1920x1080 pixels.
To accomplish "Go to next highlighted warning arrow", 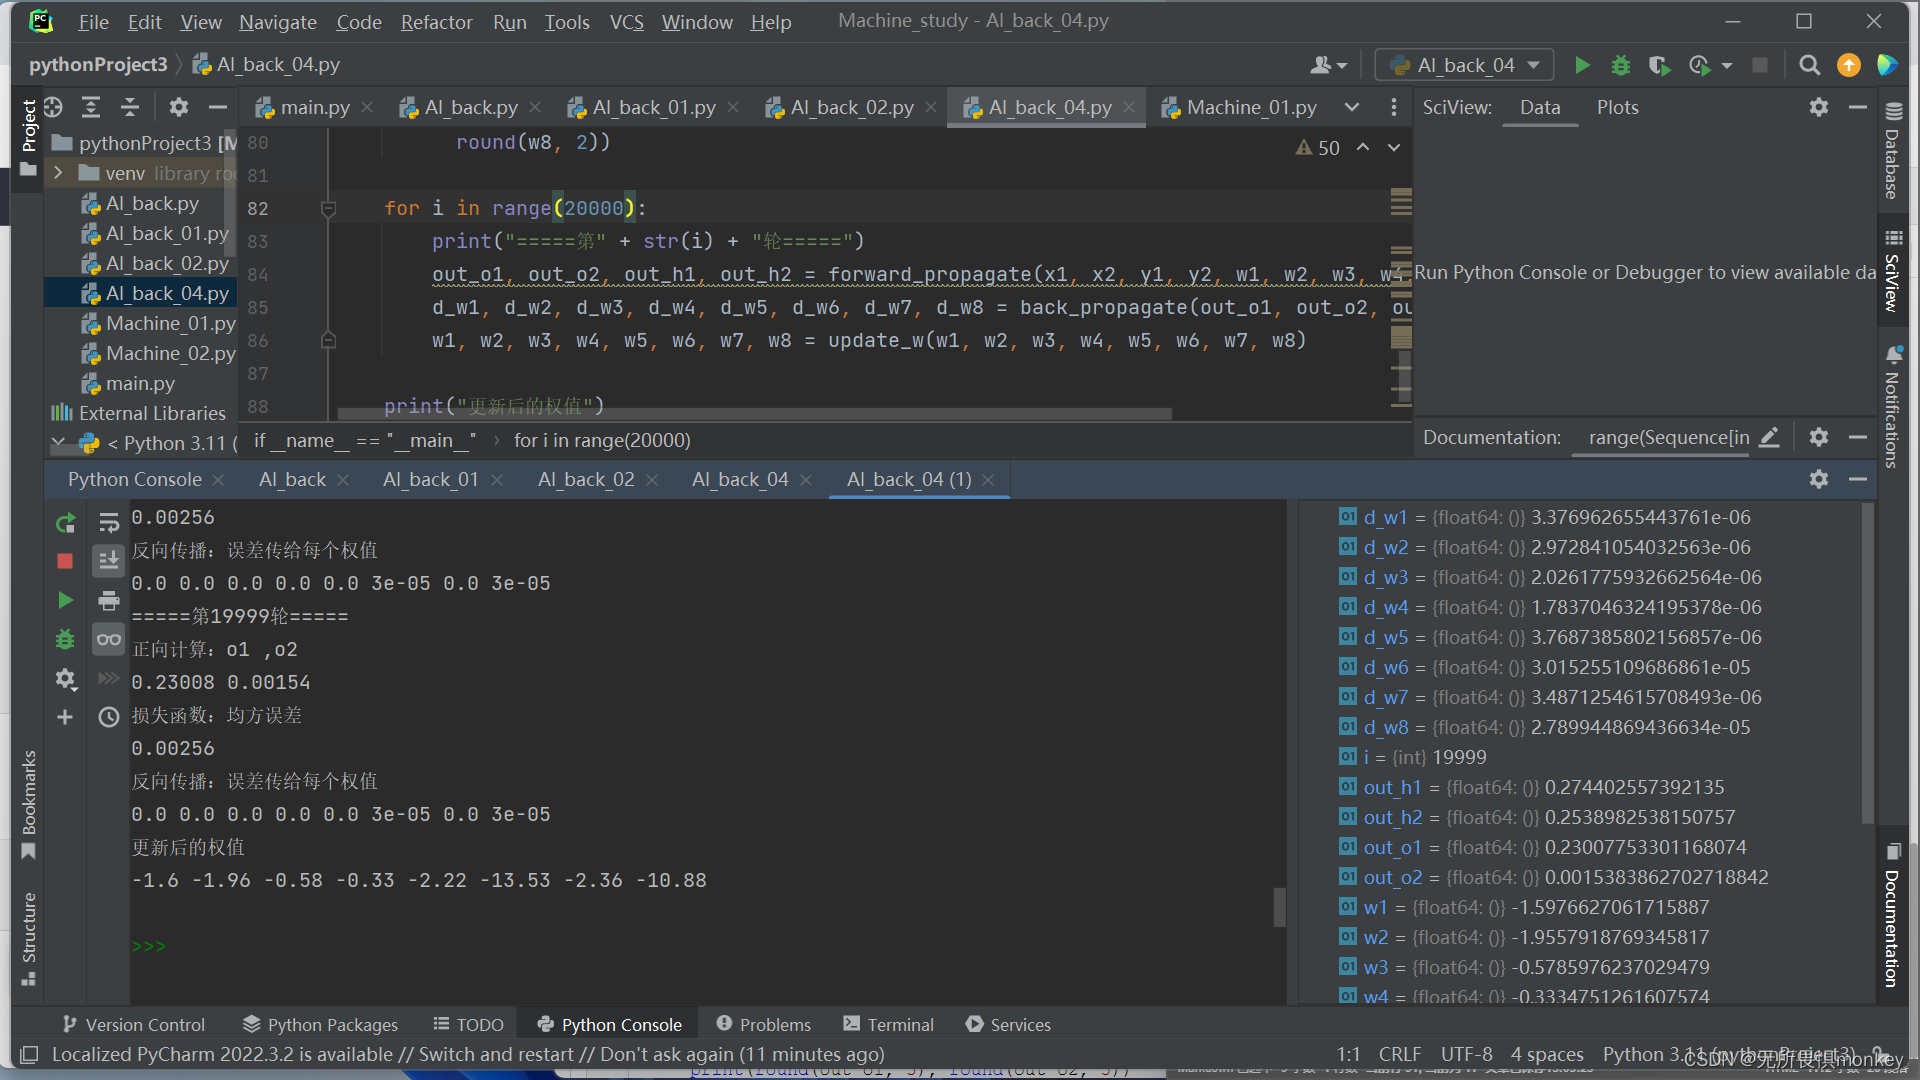I will pyautogui.click(x=1394, y=148).
